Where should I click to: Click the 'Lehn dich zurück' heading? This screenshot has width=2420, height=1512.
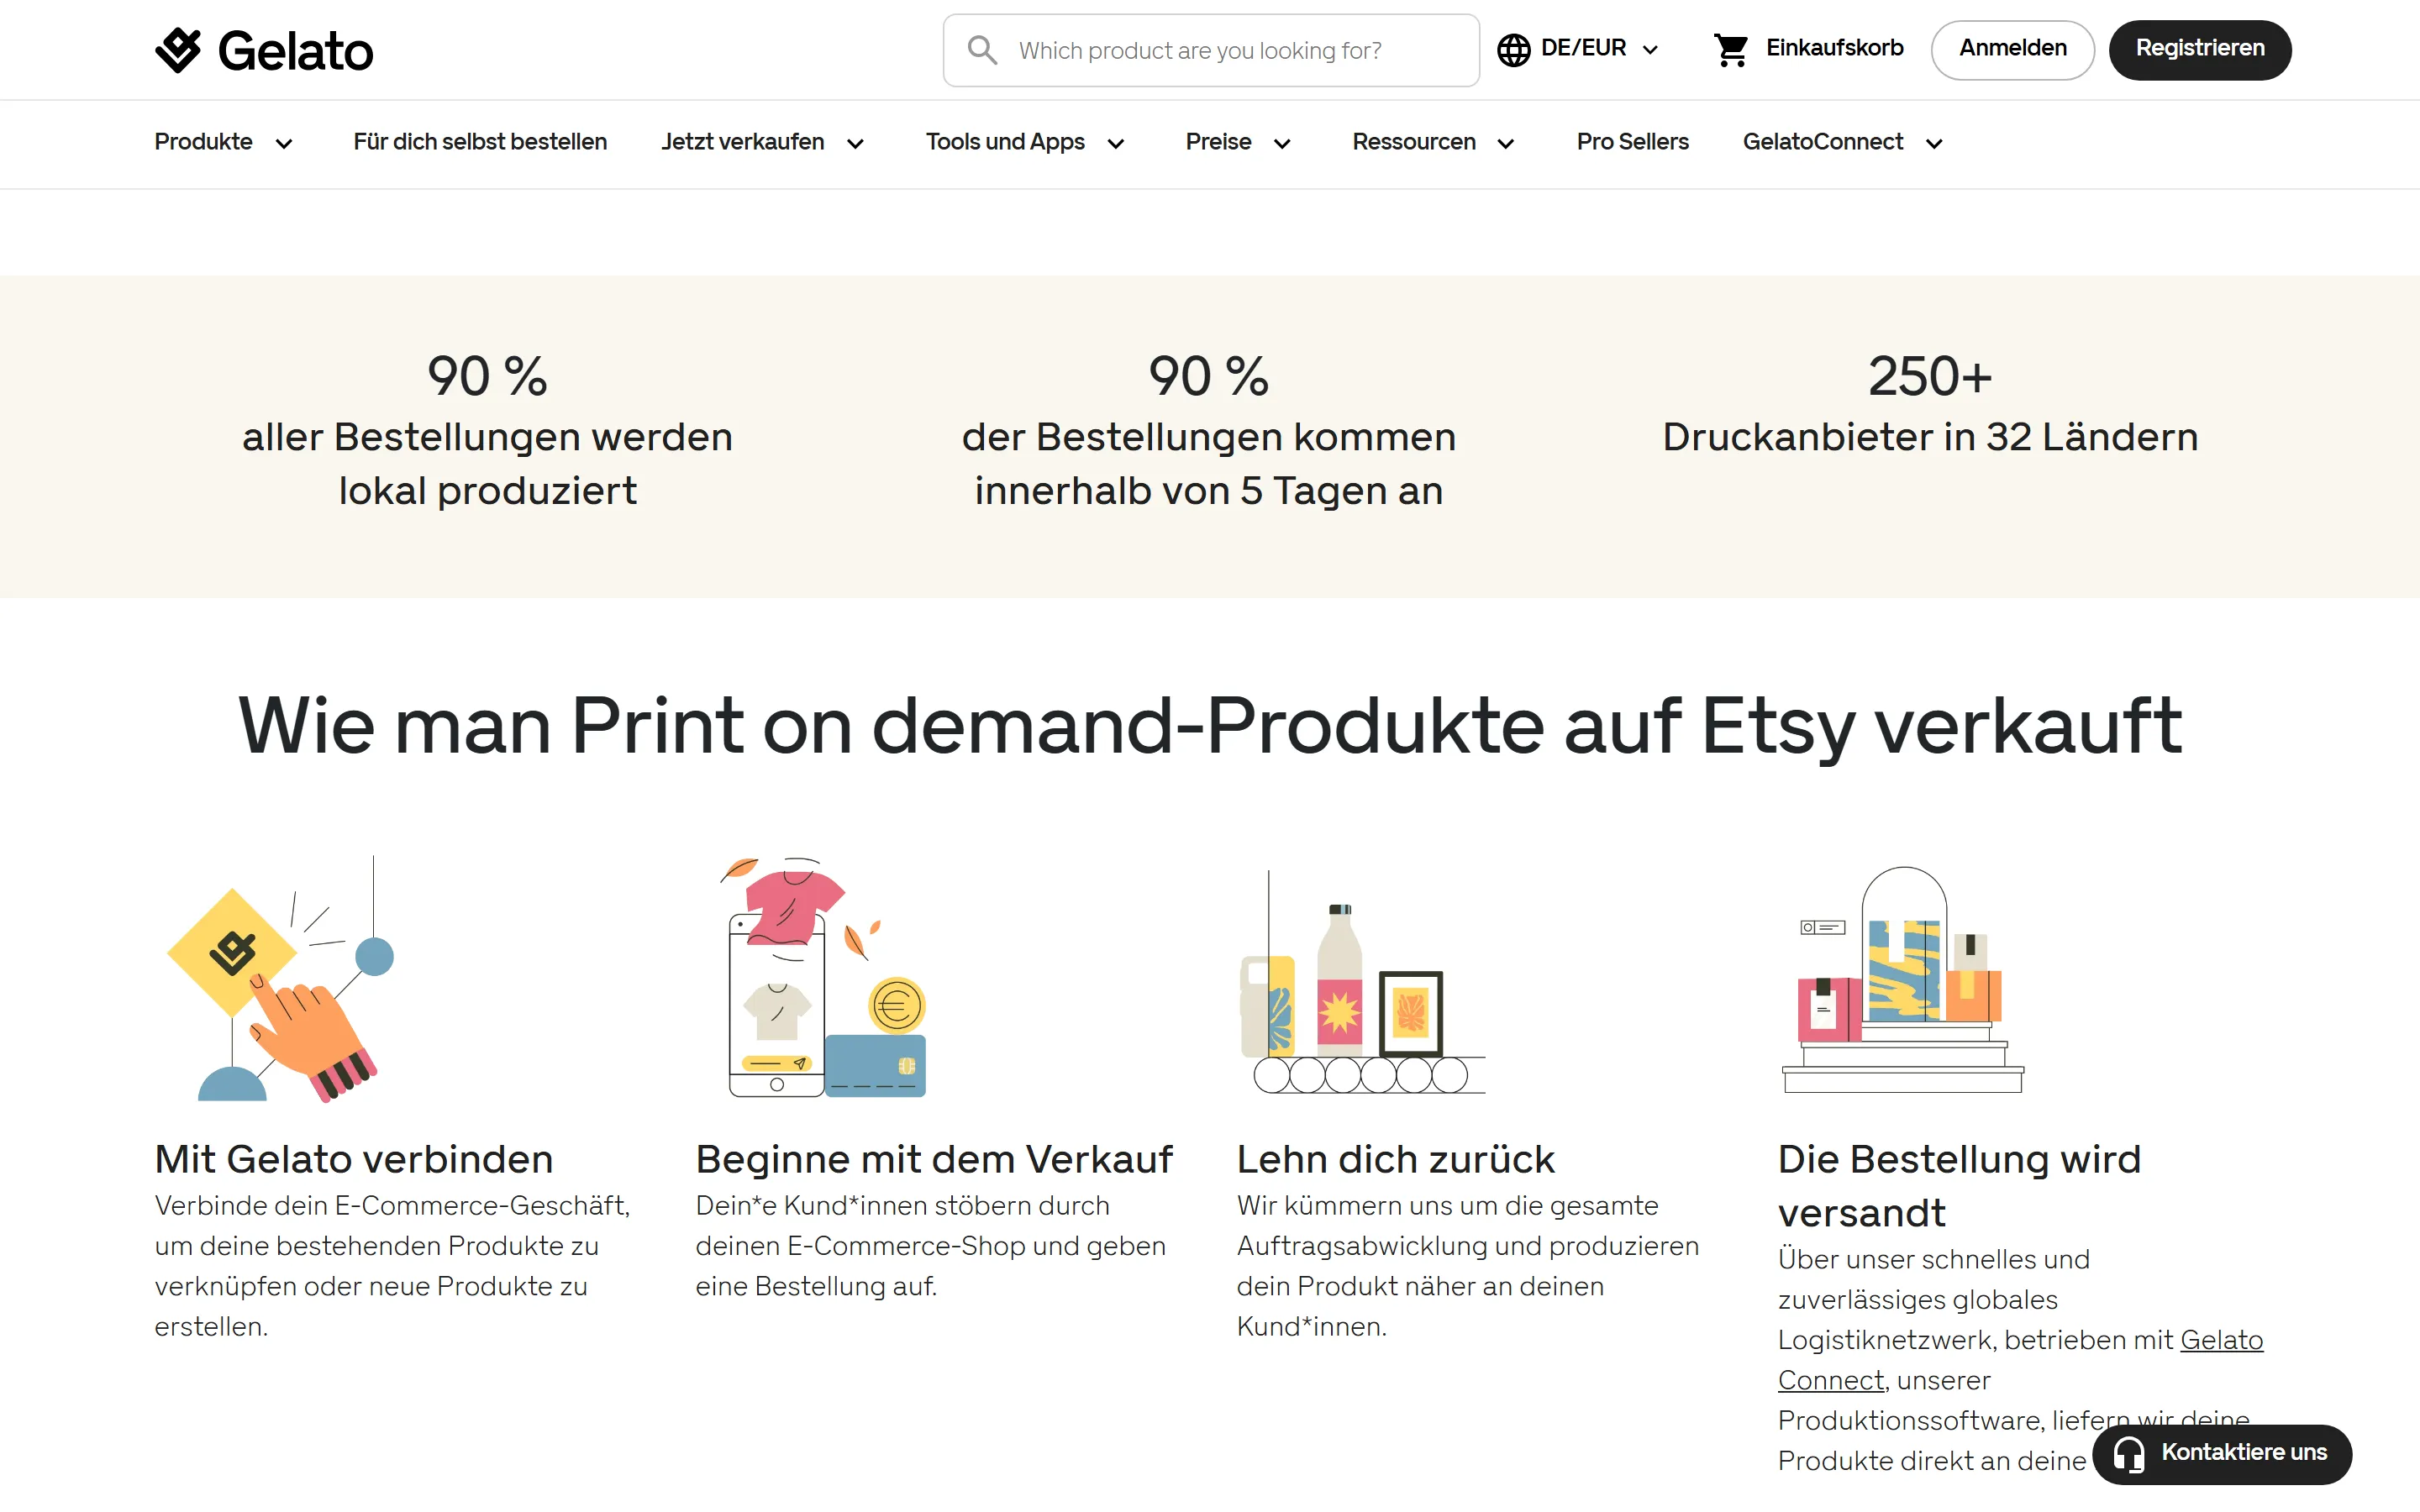(x=1396, y=1159)
